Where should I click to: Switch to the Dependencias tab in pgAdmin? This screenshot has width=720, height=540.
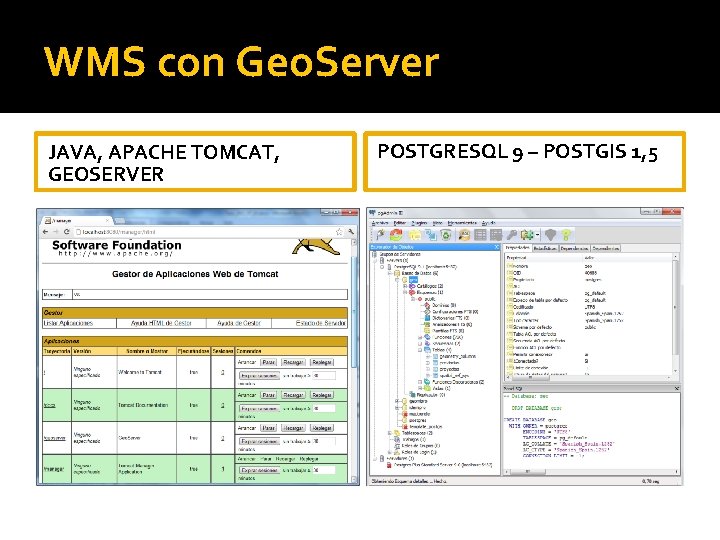click(x=574, y=248)
